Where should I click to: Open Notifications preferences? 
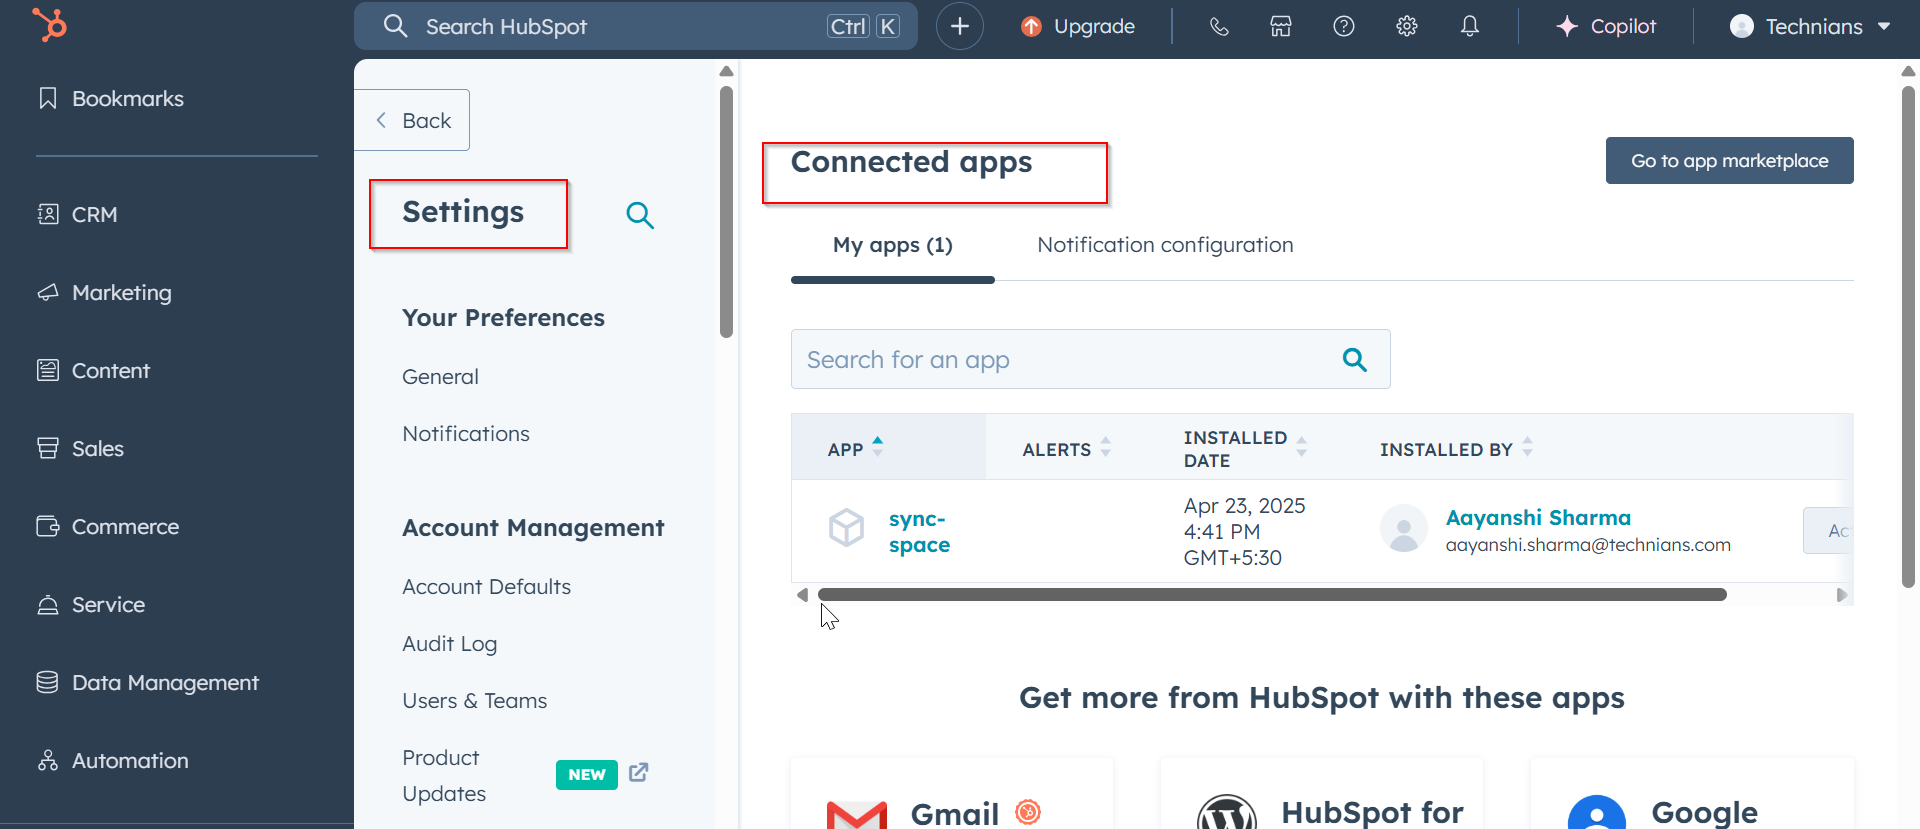click(466, 434)
